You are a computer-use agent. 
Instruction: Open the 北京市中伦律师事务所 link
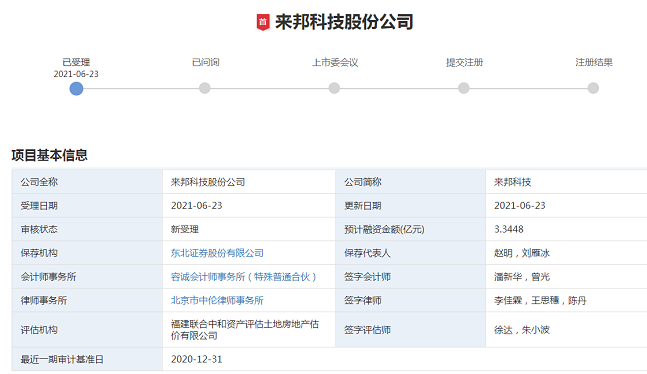click(217, 300)
